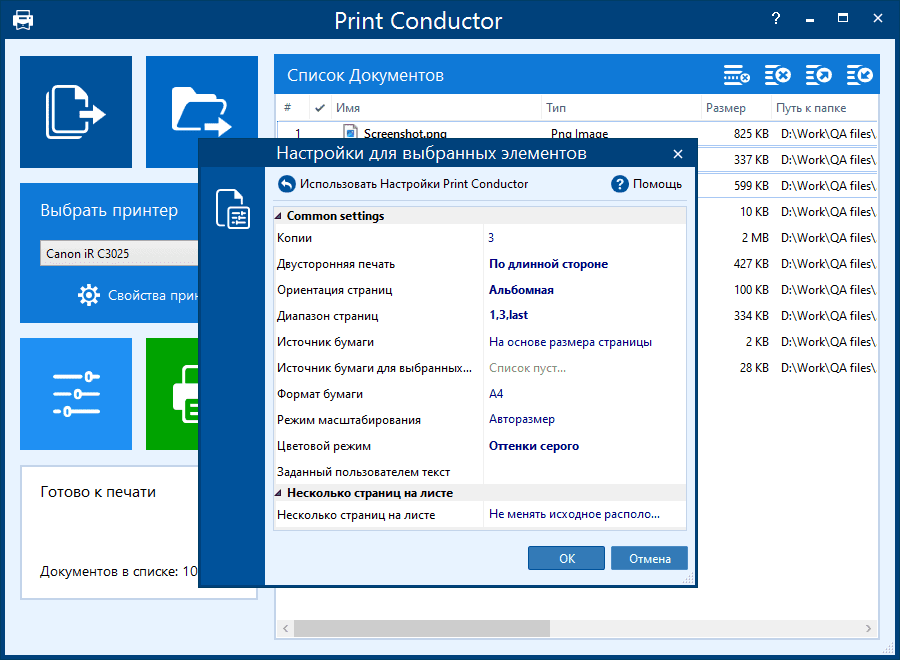This screenshot has height=660, width=900.
Task: Click the empty Заданный пользователем текст field
Action: pyautogui.click(x=584, y=472)
